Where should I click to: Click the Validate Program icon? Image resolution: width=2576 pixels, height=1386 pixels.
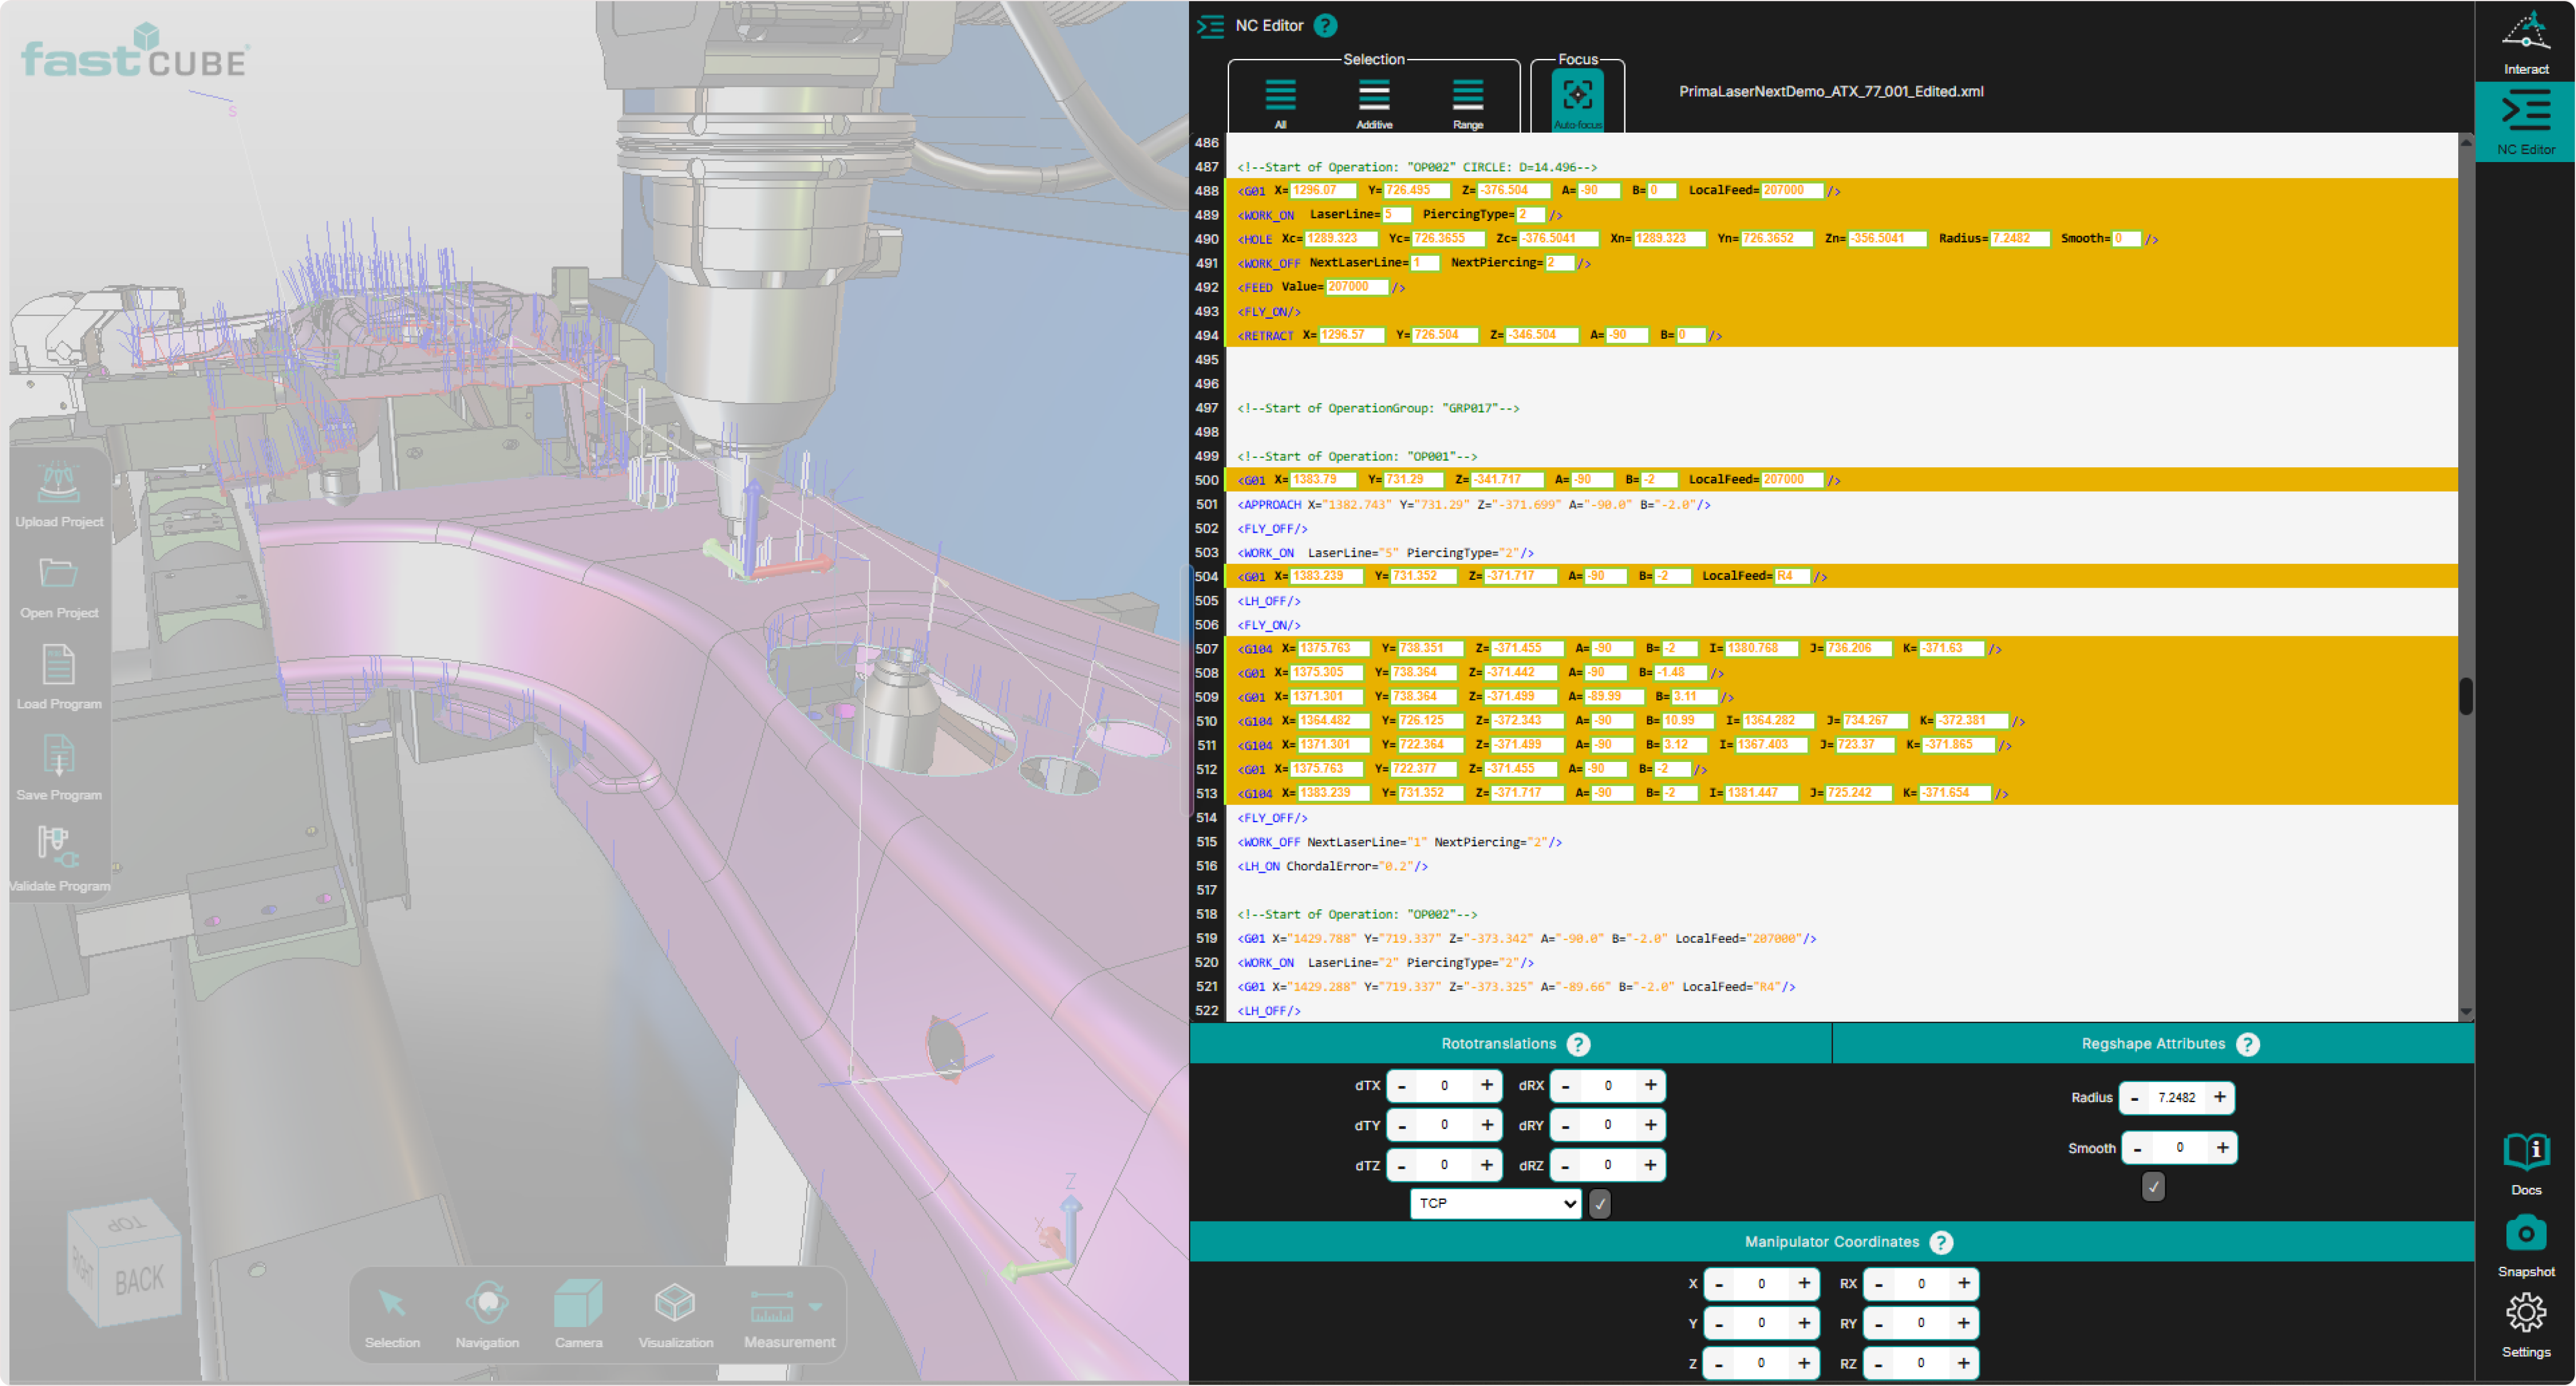pyautogui.click(x=58, y=848)
